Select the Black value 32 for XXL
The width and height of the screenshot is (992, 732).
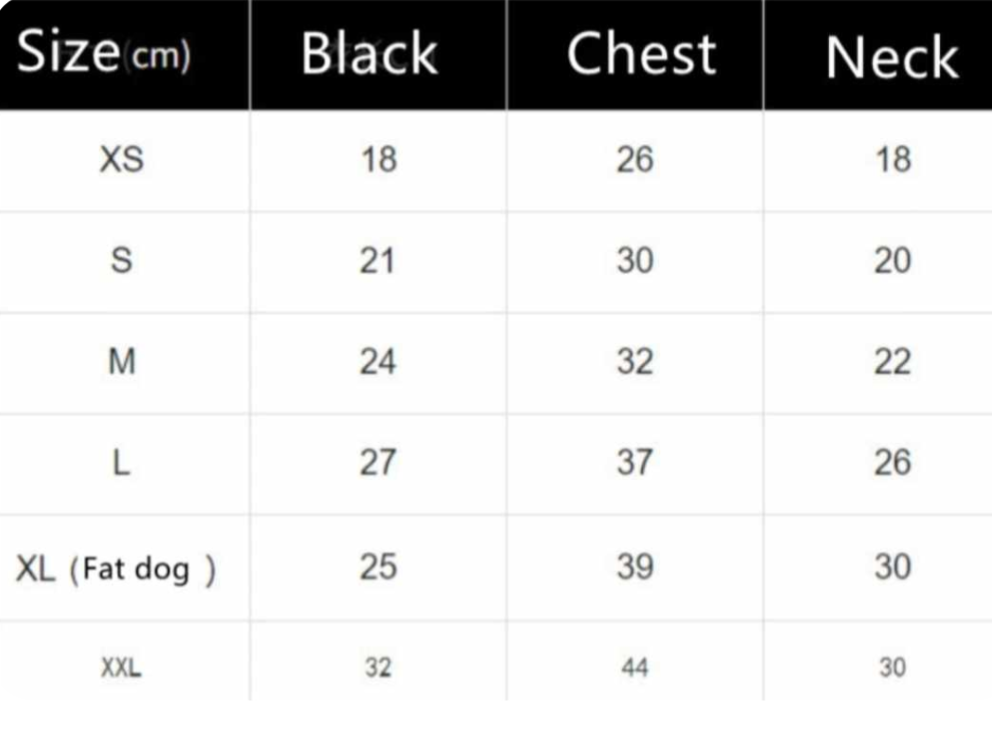pyautogui.click(x=378, y=667)
